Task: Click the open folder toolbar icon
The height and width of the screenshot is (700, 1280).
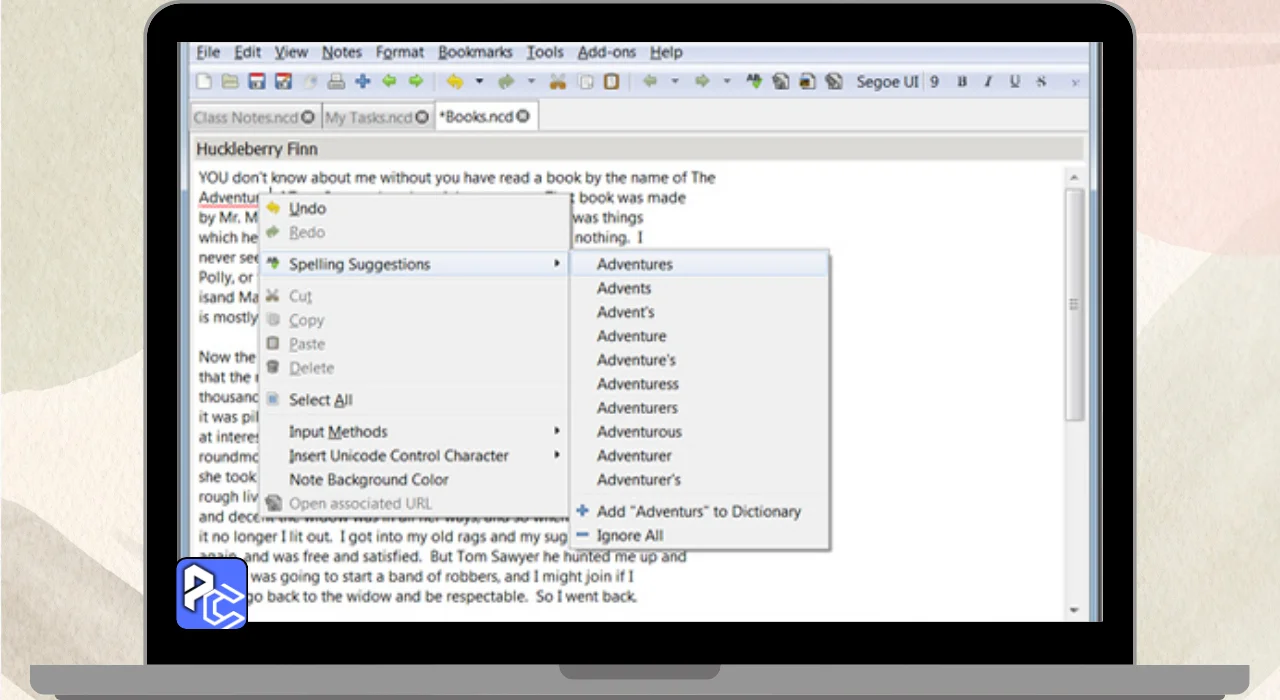Action: tap(230, 82)
